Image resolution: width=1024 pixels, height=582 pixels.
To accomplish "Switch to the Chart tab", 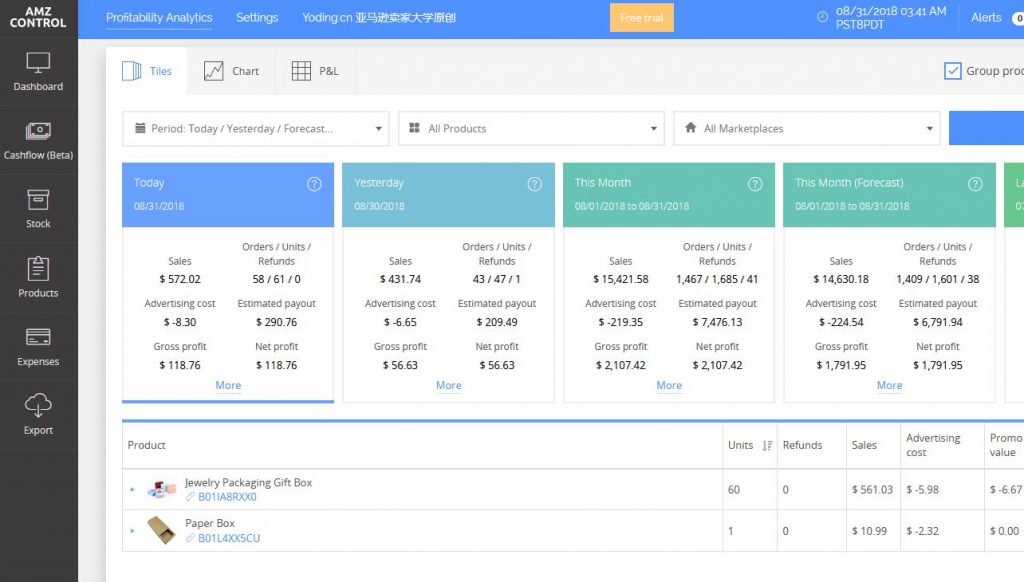I will (231, 72).
